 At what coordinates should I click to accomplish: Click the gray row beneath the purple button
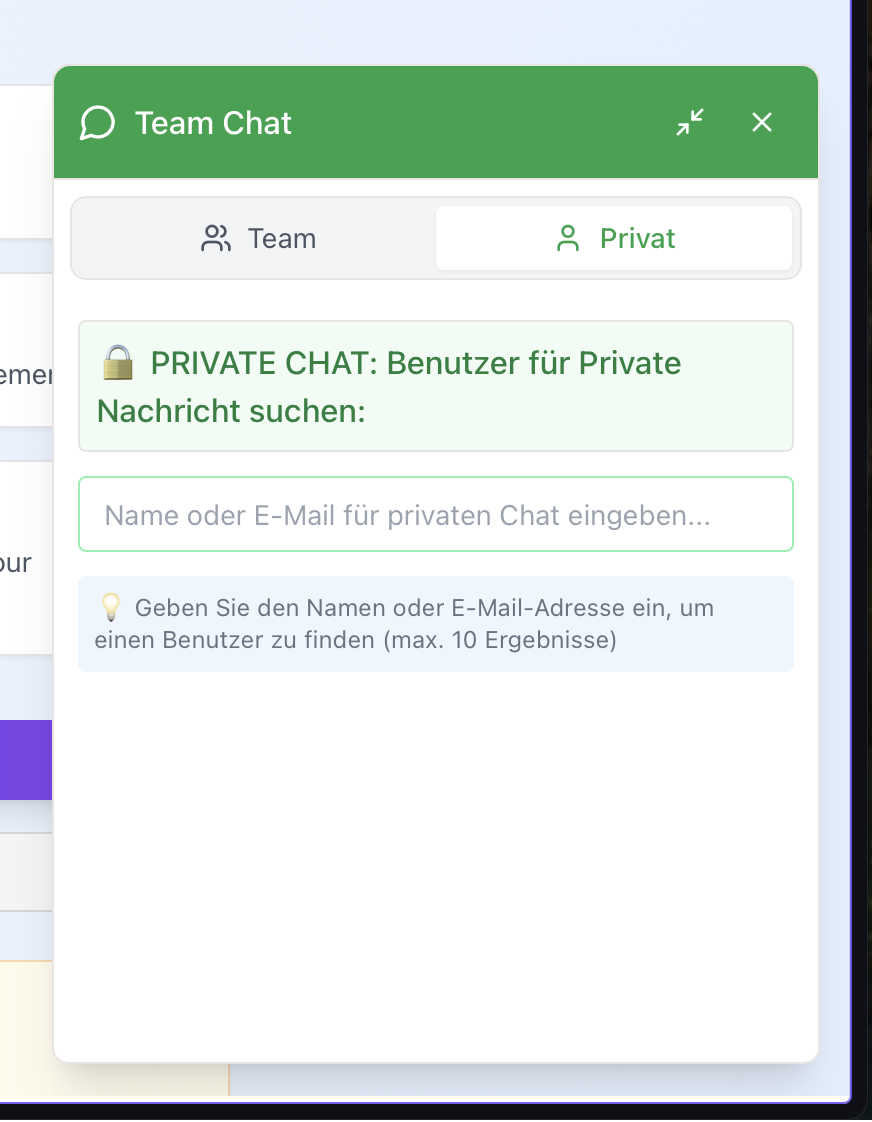tap(26, 872)
